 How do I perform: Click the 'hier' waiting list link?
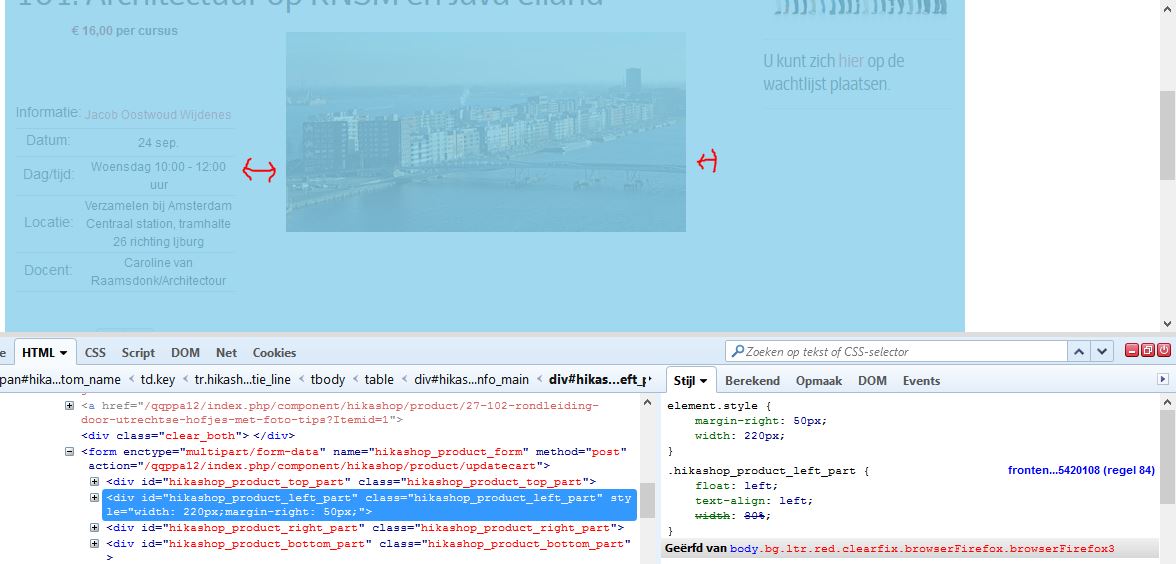[x=851, y=61]
